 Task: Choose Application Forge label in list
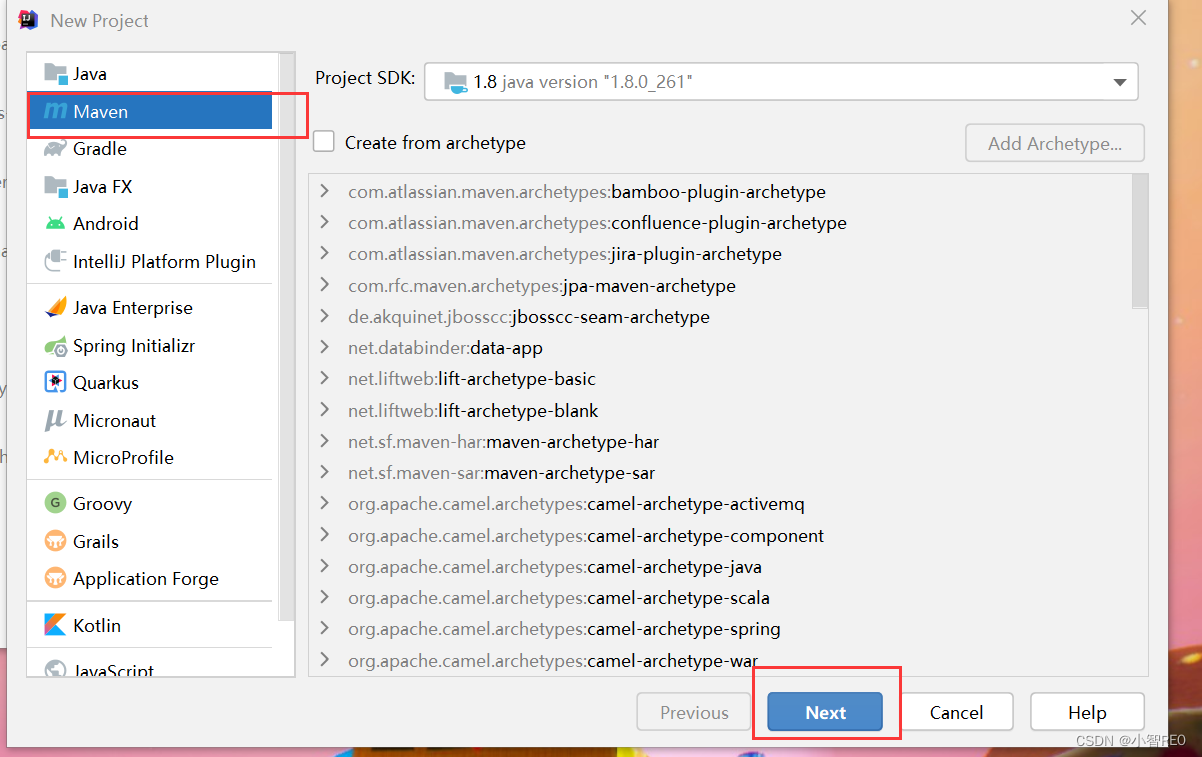click(x=146, y=579)
